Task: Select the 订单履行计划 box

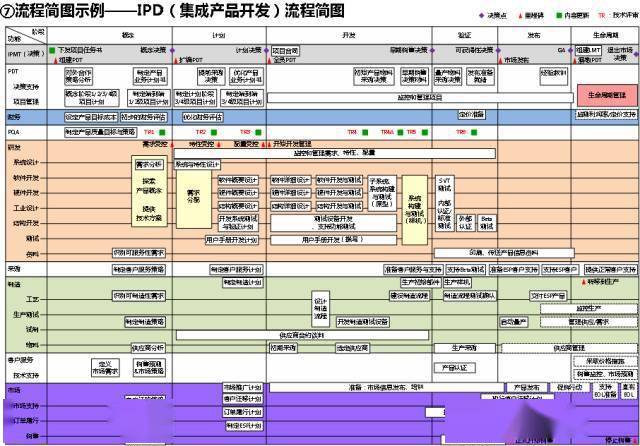Action: [x=242, y=412]
